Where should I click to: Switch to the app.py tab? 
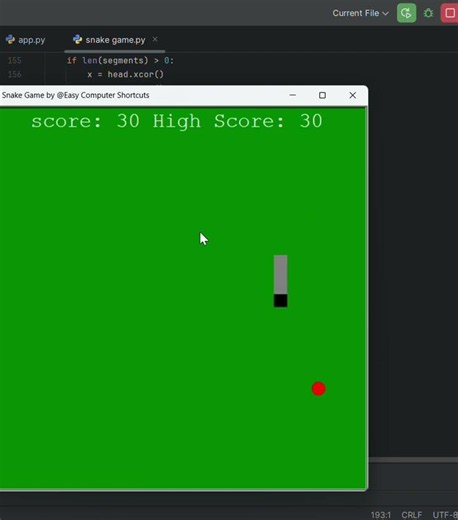coord(26,40)
